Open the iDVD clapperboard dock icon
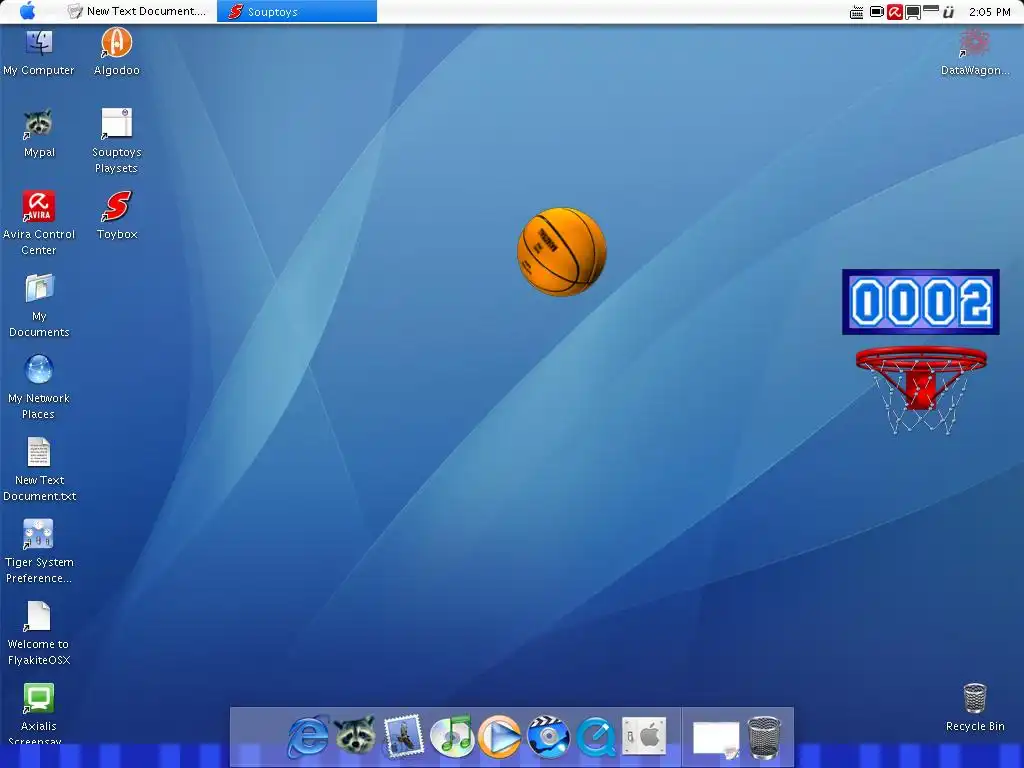This screenshot has height=768, width=1024. pyautogui.click(x=548, y=737)
